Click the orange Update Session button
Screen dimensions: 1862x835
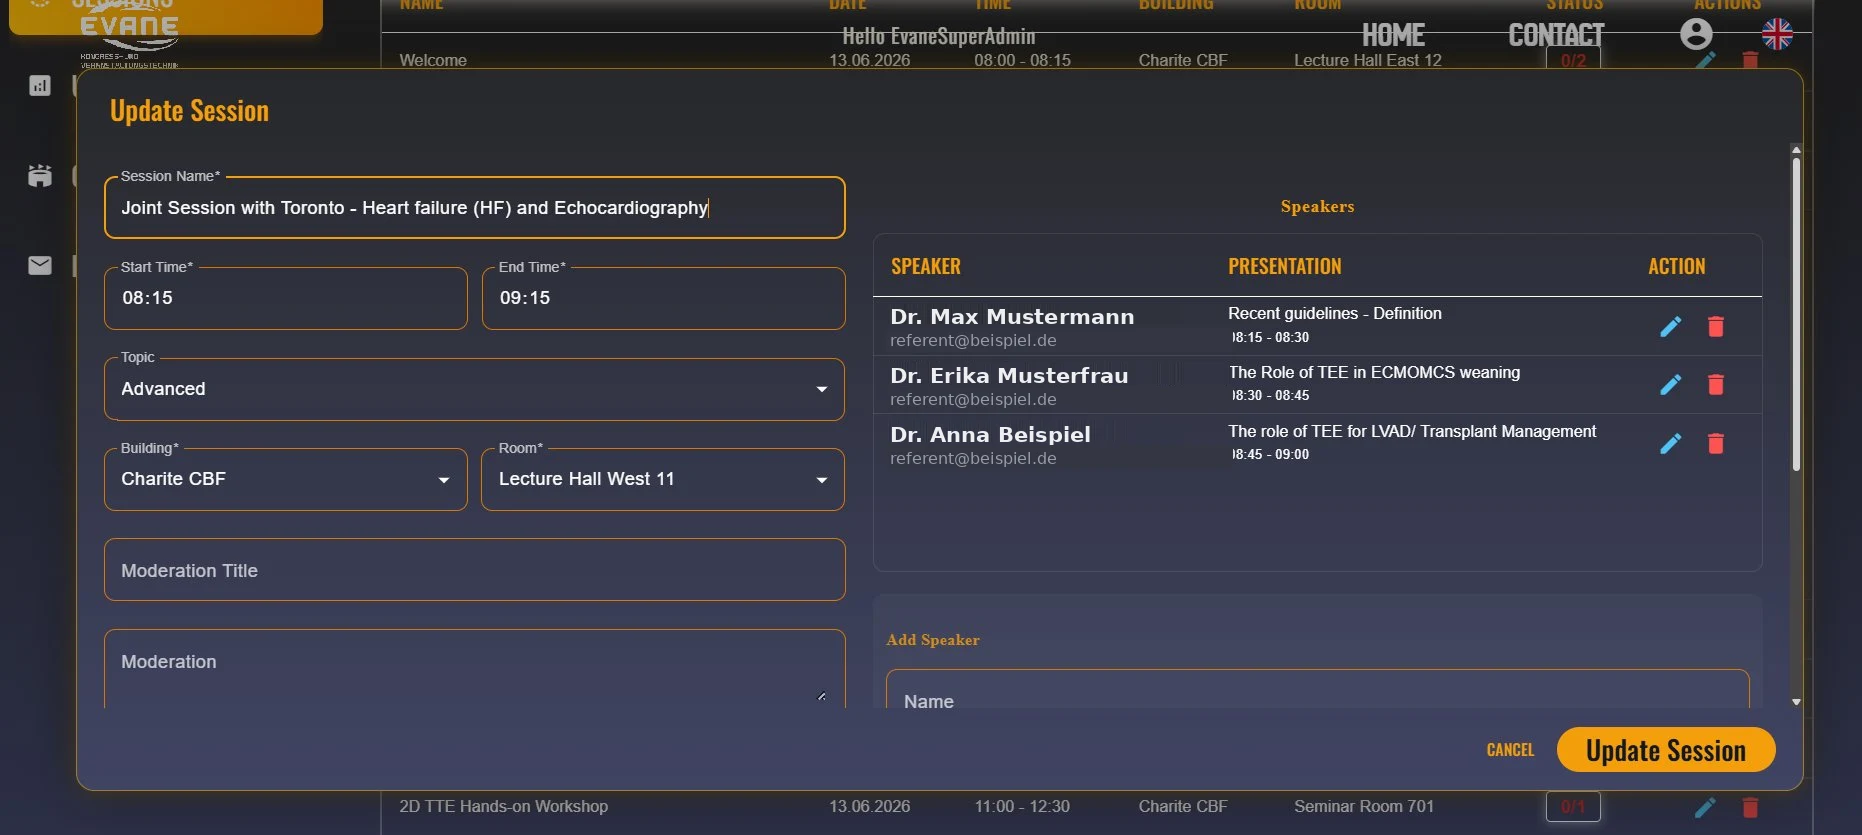click(1666, 750)
